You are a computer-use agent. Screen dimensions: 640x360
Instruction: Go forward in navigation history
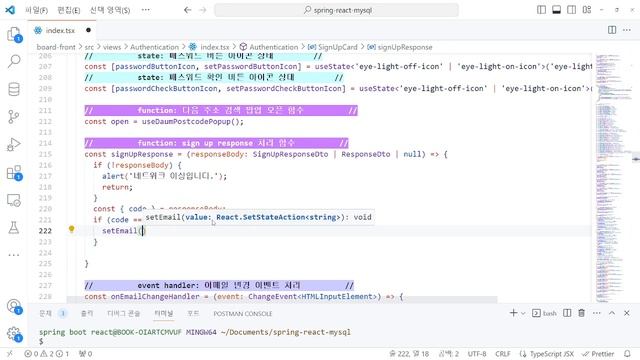(202, 10)
